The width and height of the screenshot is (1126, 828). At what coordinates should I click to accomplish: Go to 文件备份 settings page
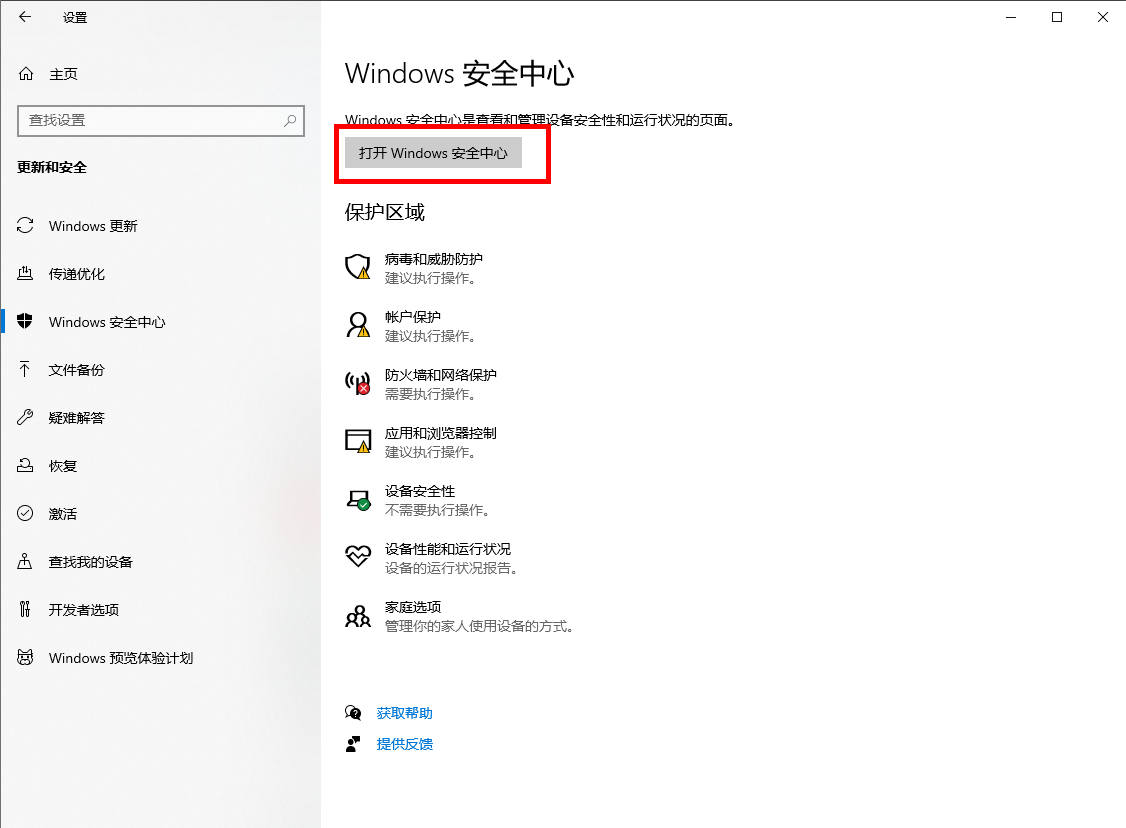[x=77, y=370]
